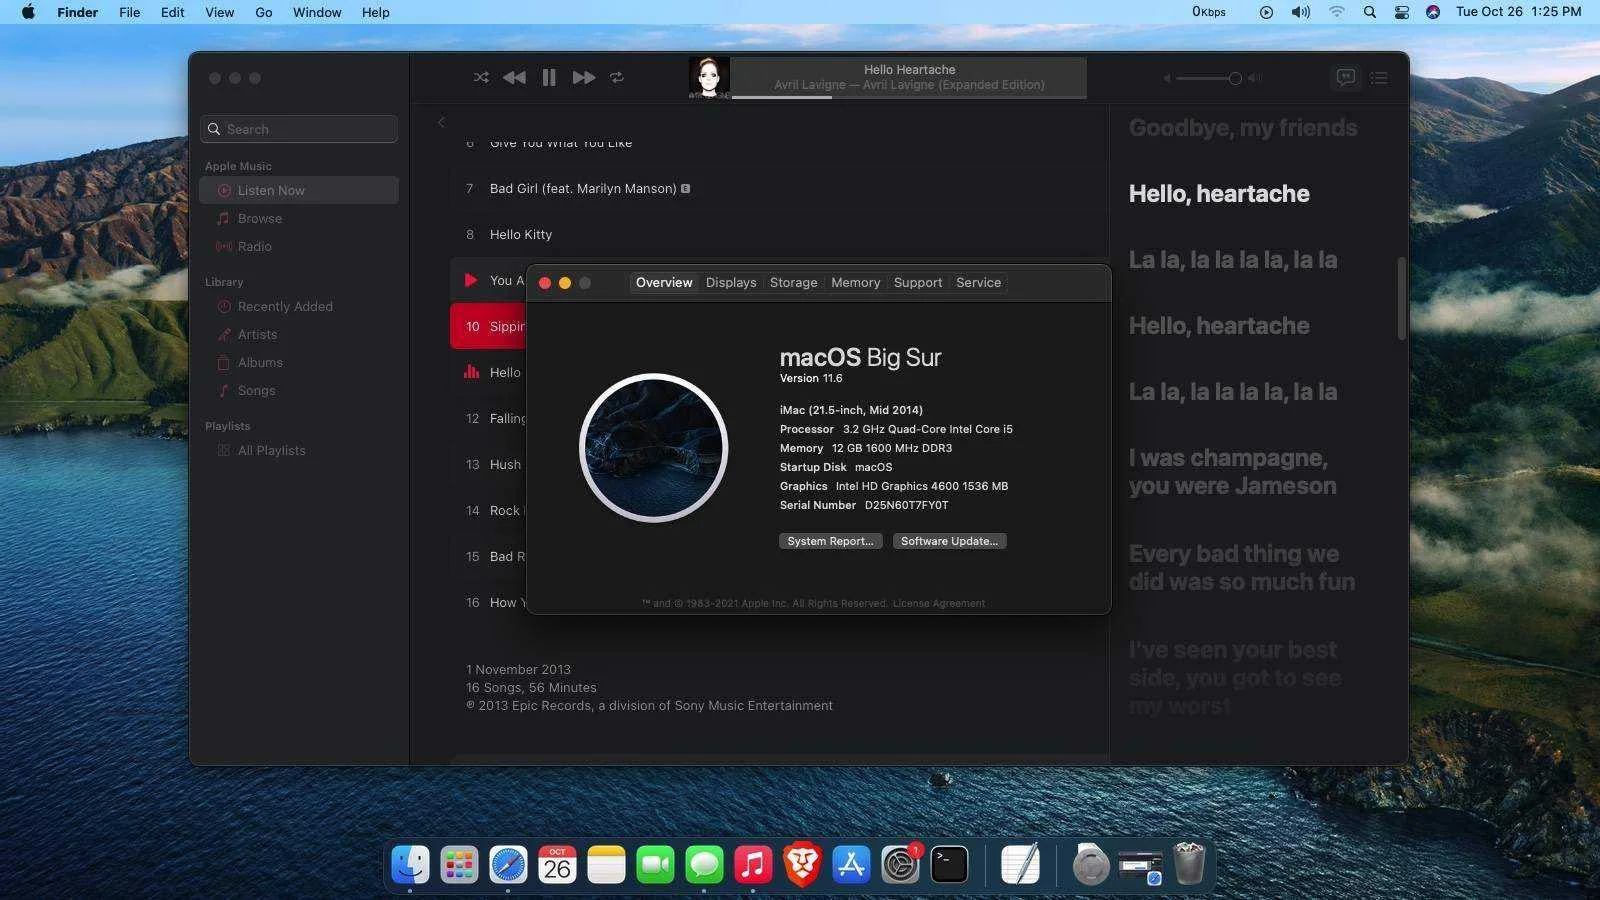
Task: Open System Preferences from the Dock
Action: tap(900, 865)
